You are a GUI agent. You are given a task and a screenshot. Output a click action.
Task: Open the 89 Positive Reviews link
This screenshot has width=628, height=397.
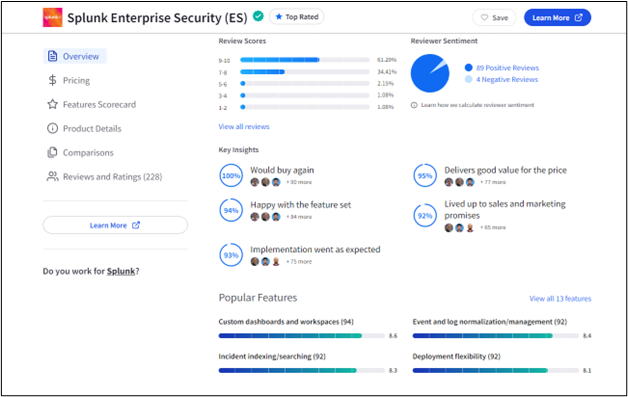pos(507,68)
